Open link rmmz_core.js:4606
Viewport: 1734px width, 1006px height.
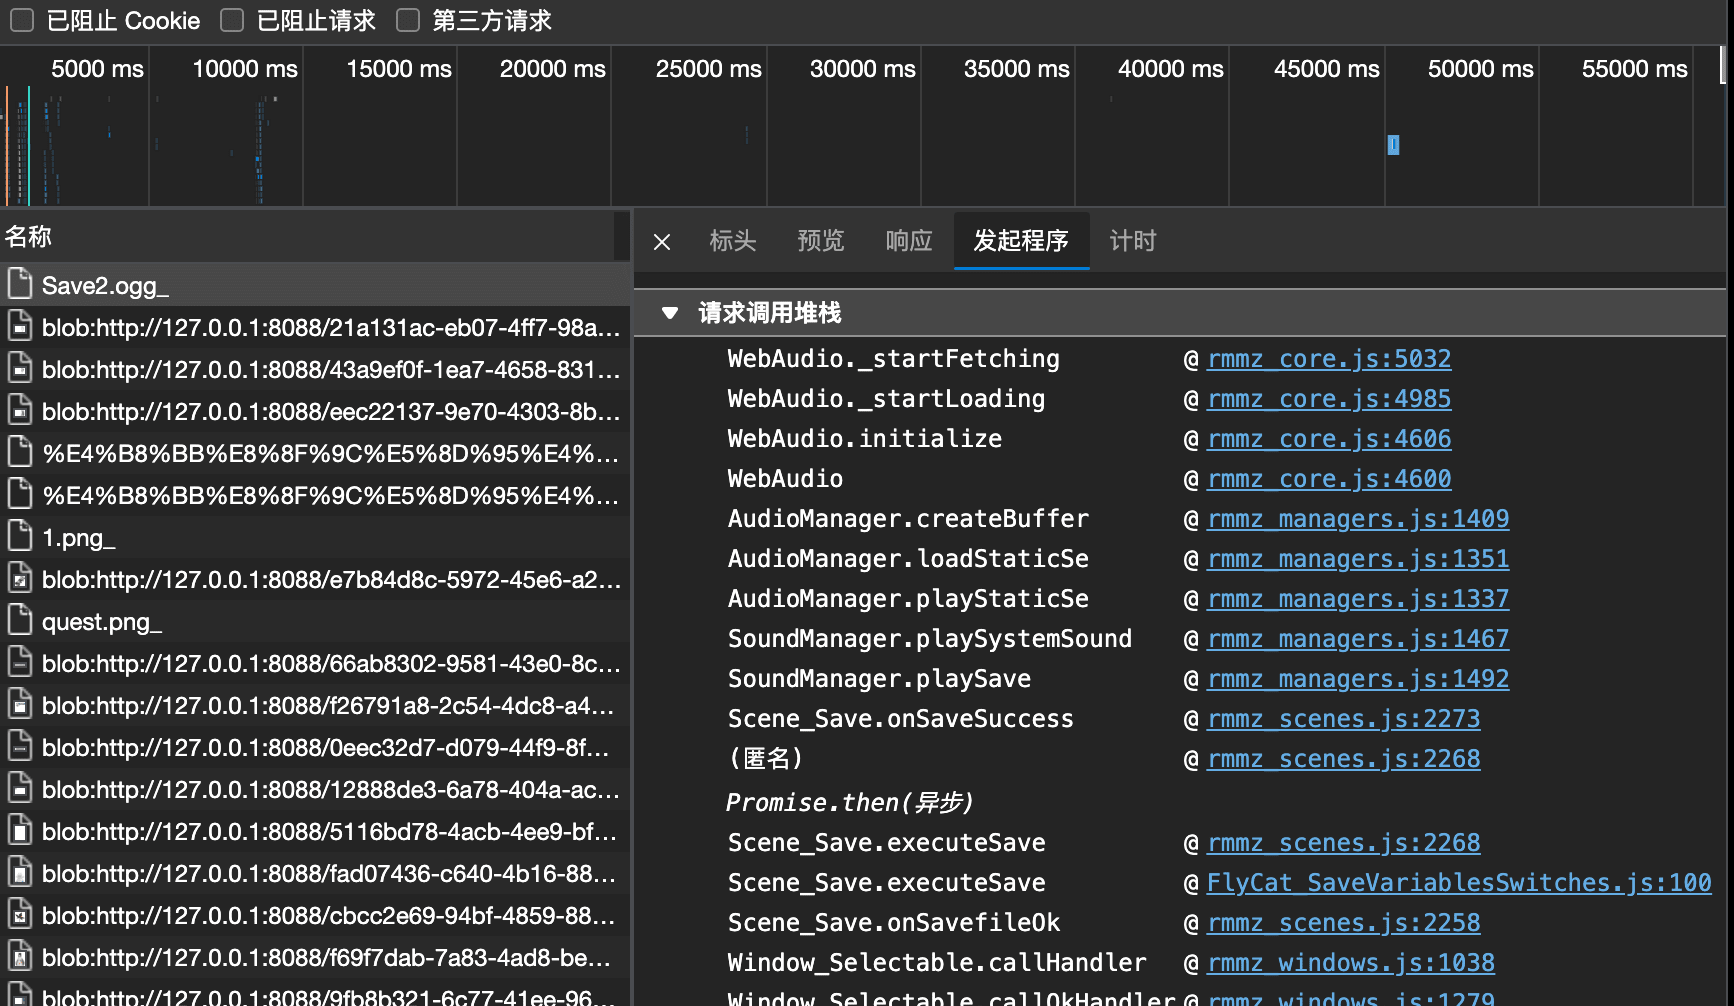[x=1329, y=439]
